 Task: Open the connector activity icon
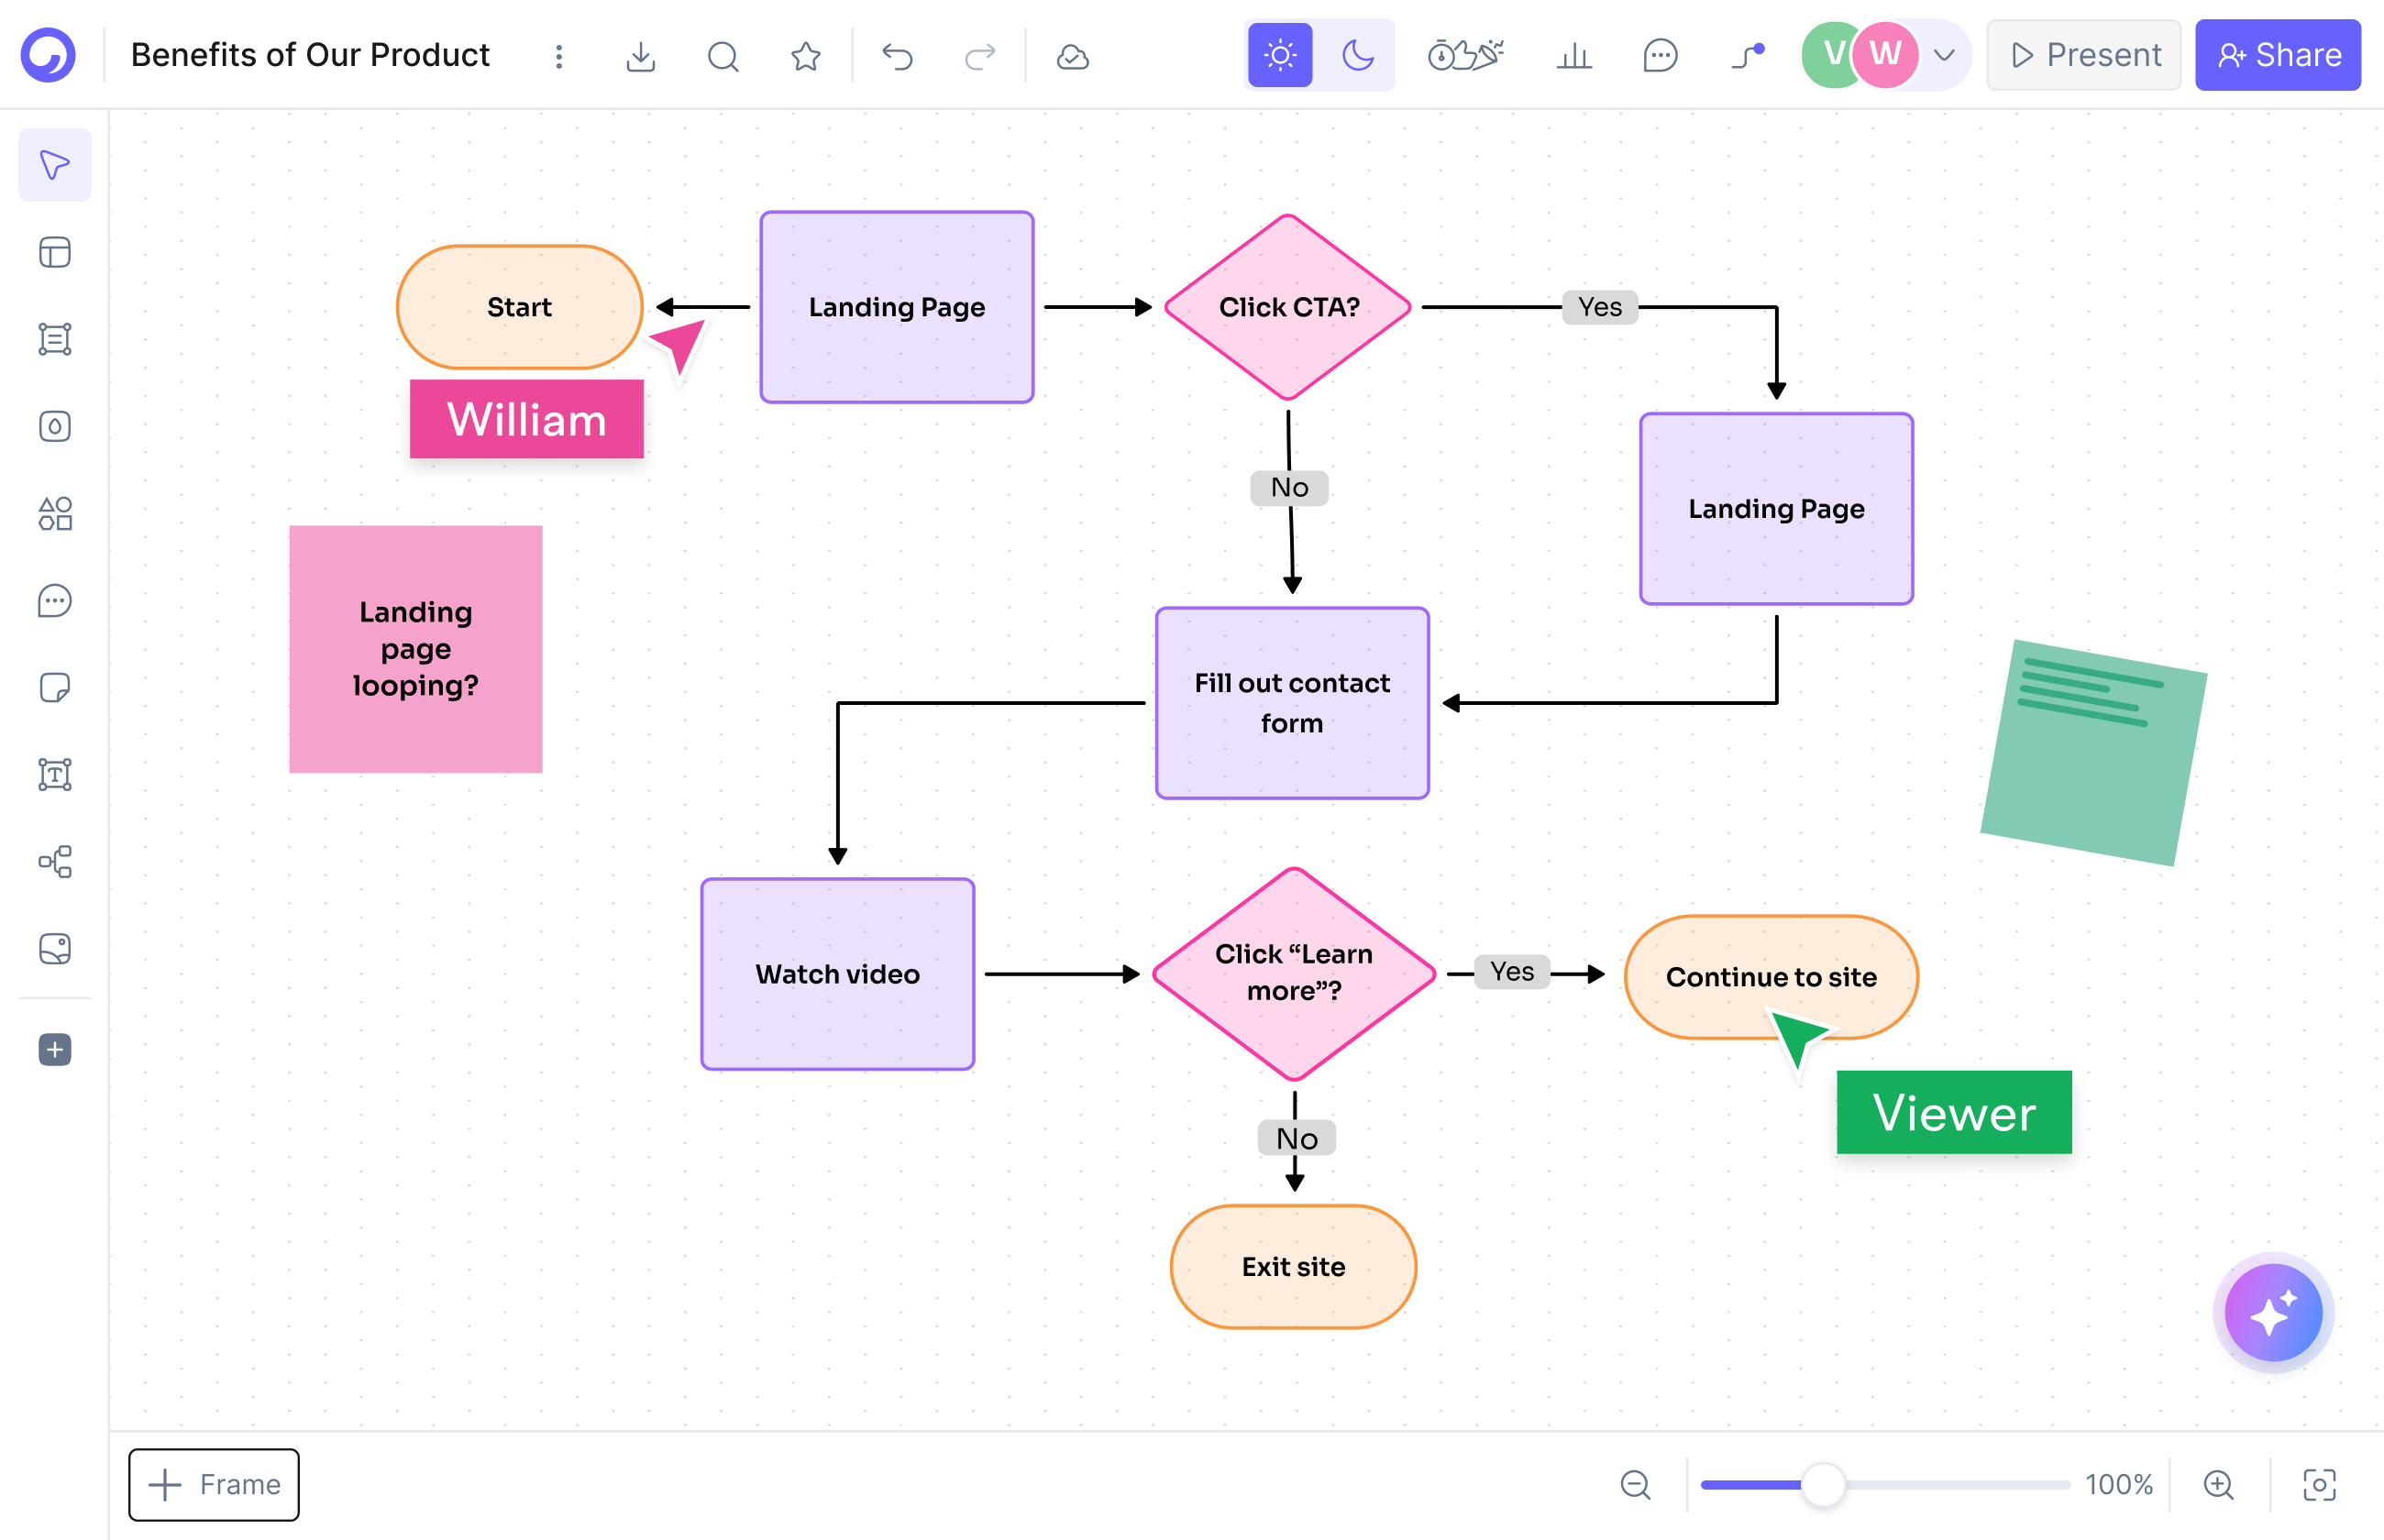coord(1748,55)
